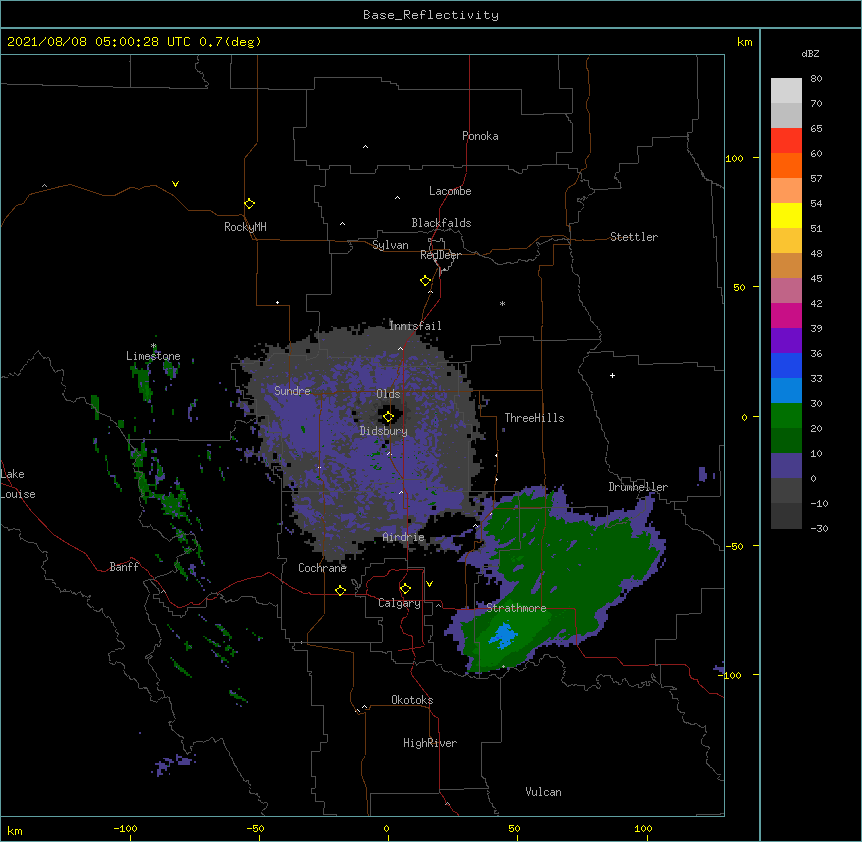Select the orange 60 dBZ legend color
The width and height of the screenshot is (862, 842).
(786, 165)
